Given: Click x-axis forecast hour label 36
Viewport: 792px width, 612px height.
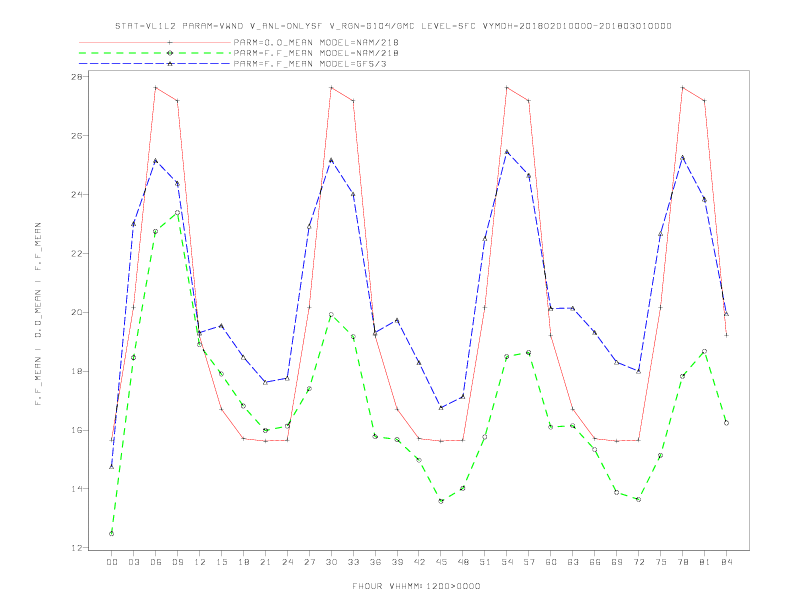Looking at the screenshot, I should 375,562.
